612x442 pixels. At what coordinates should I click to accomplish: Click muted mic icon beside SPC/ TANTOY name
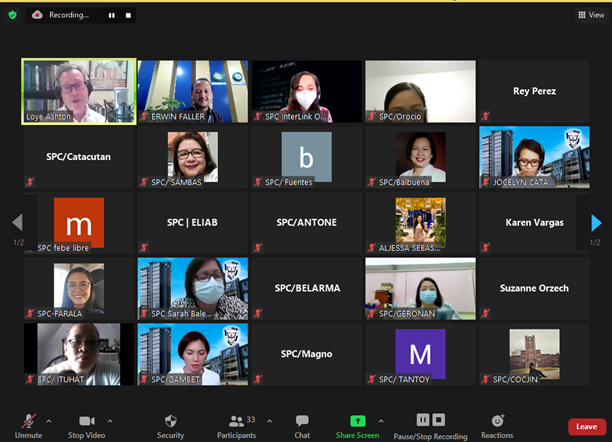(372, 379)
